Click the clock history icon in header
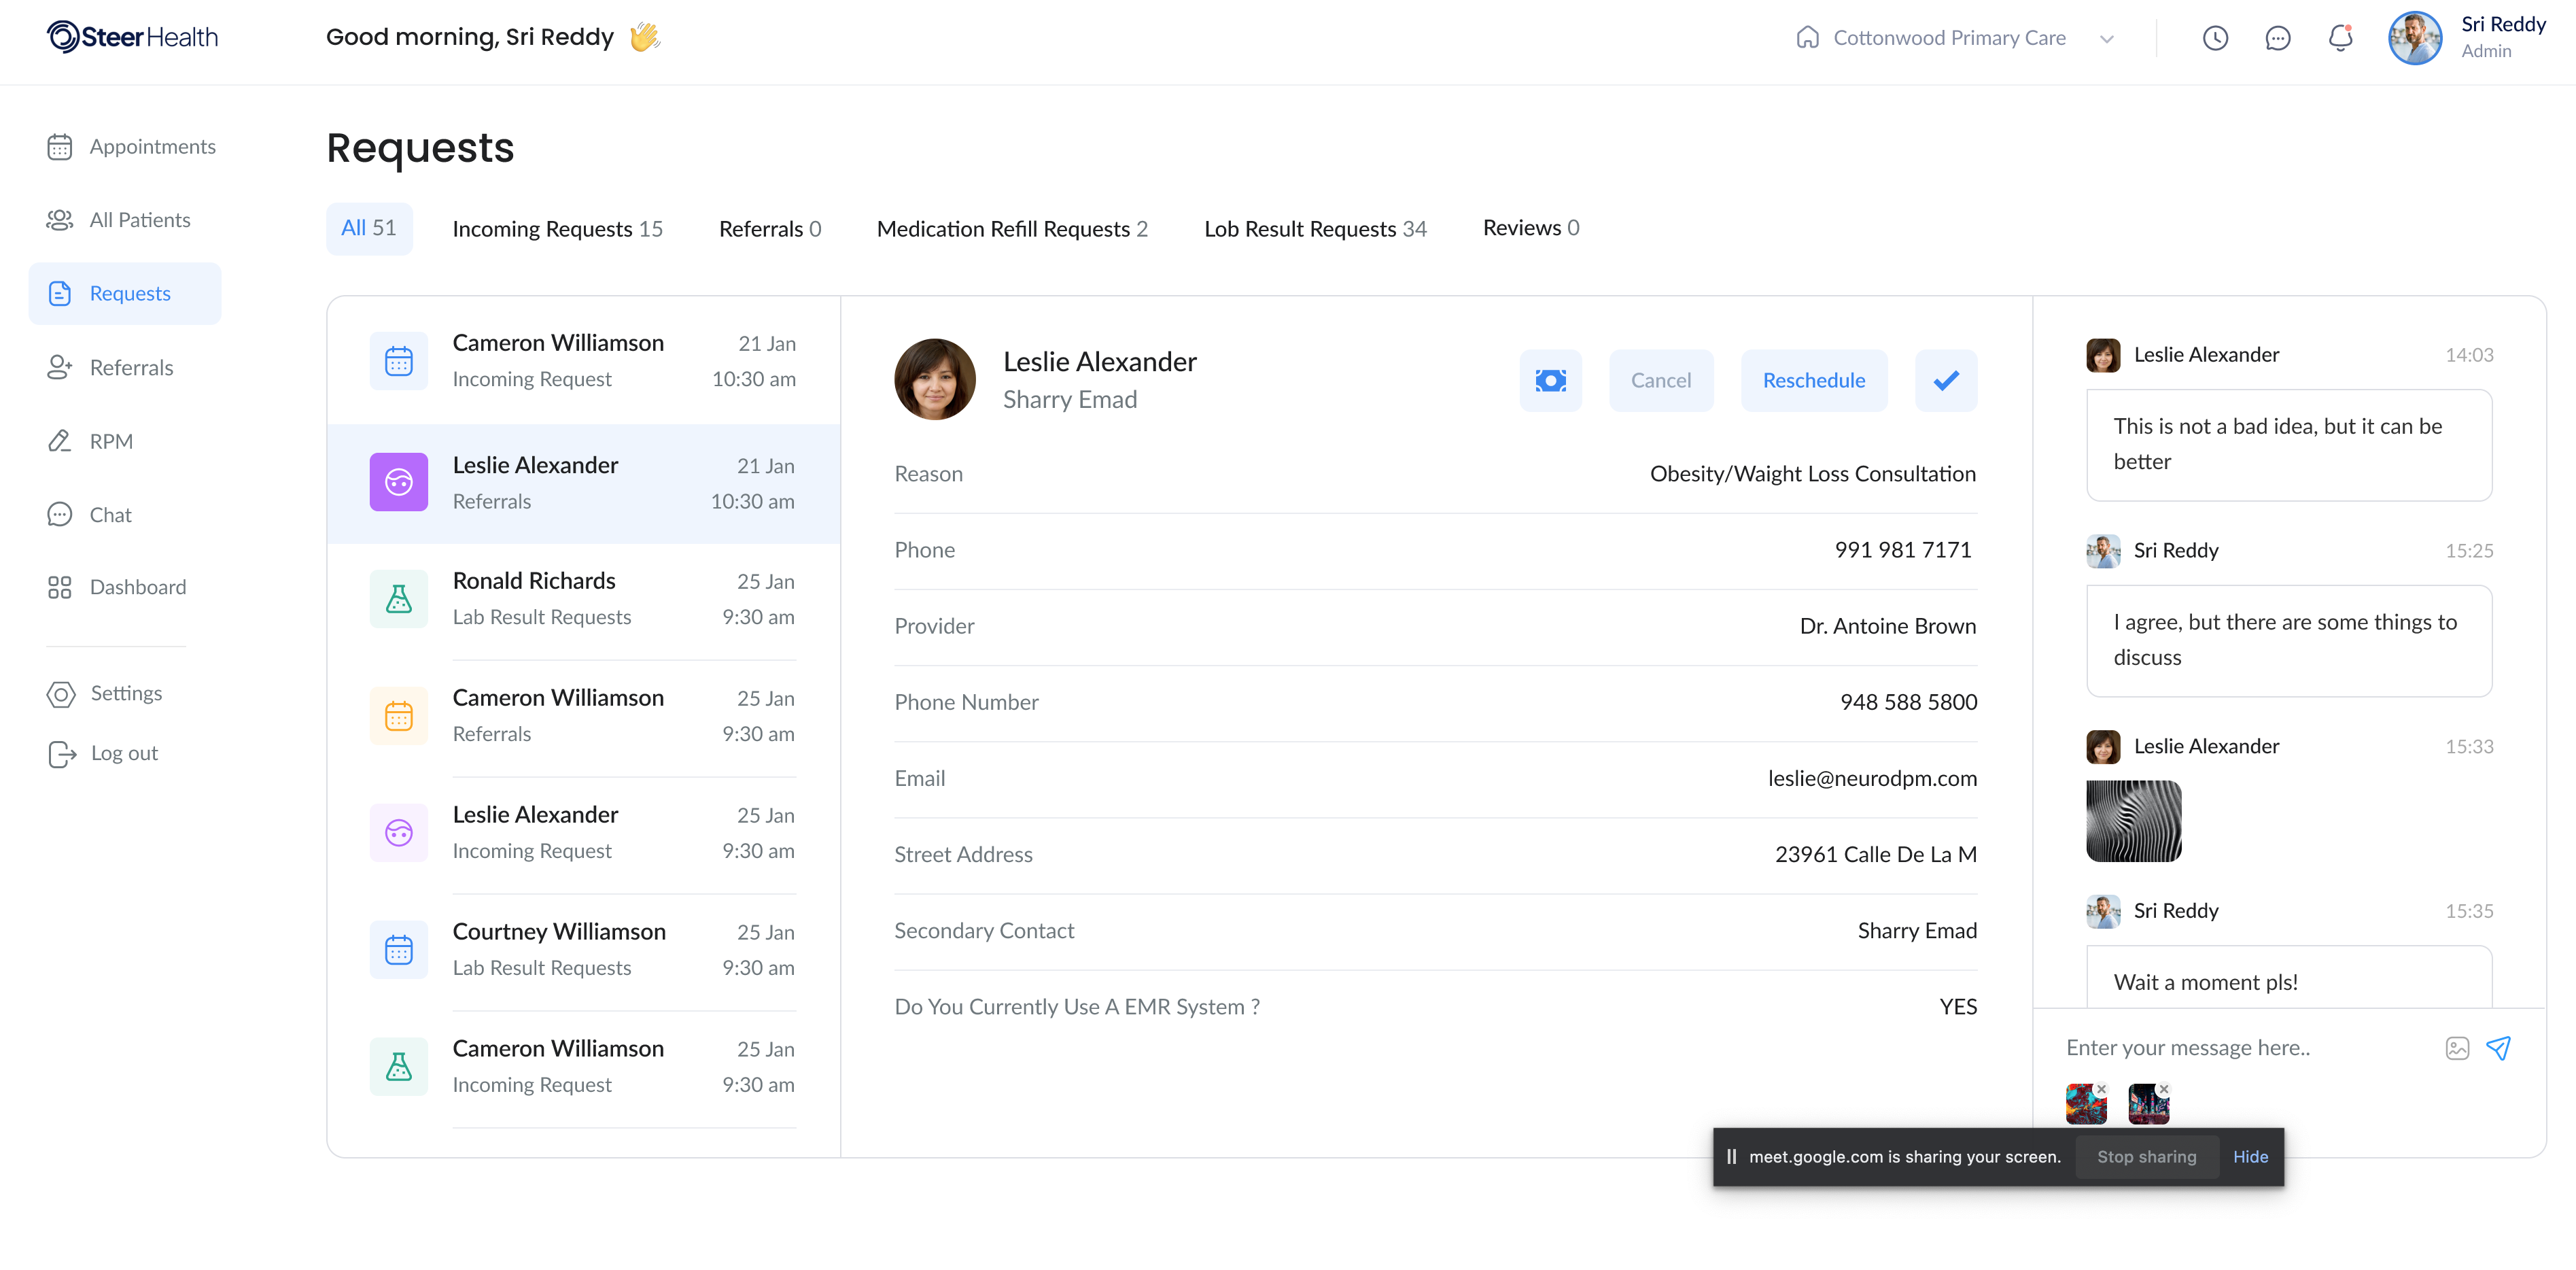This screenshot has width=2576, height=1270. coord(2215,38)
